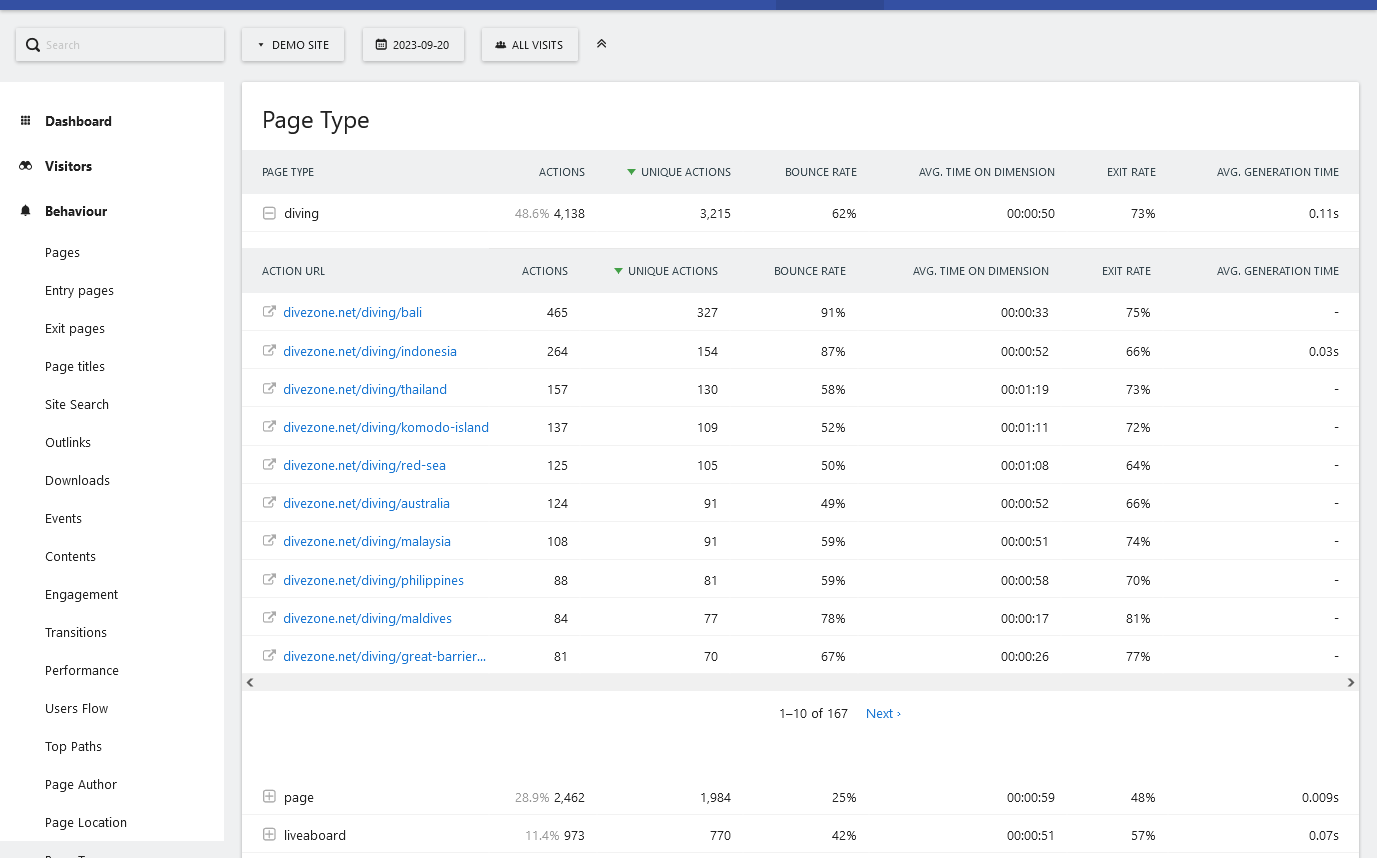Open divezone.net/diving/red-sea link
Screen dimensions: 1377x858
(364, 465)
